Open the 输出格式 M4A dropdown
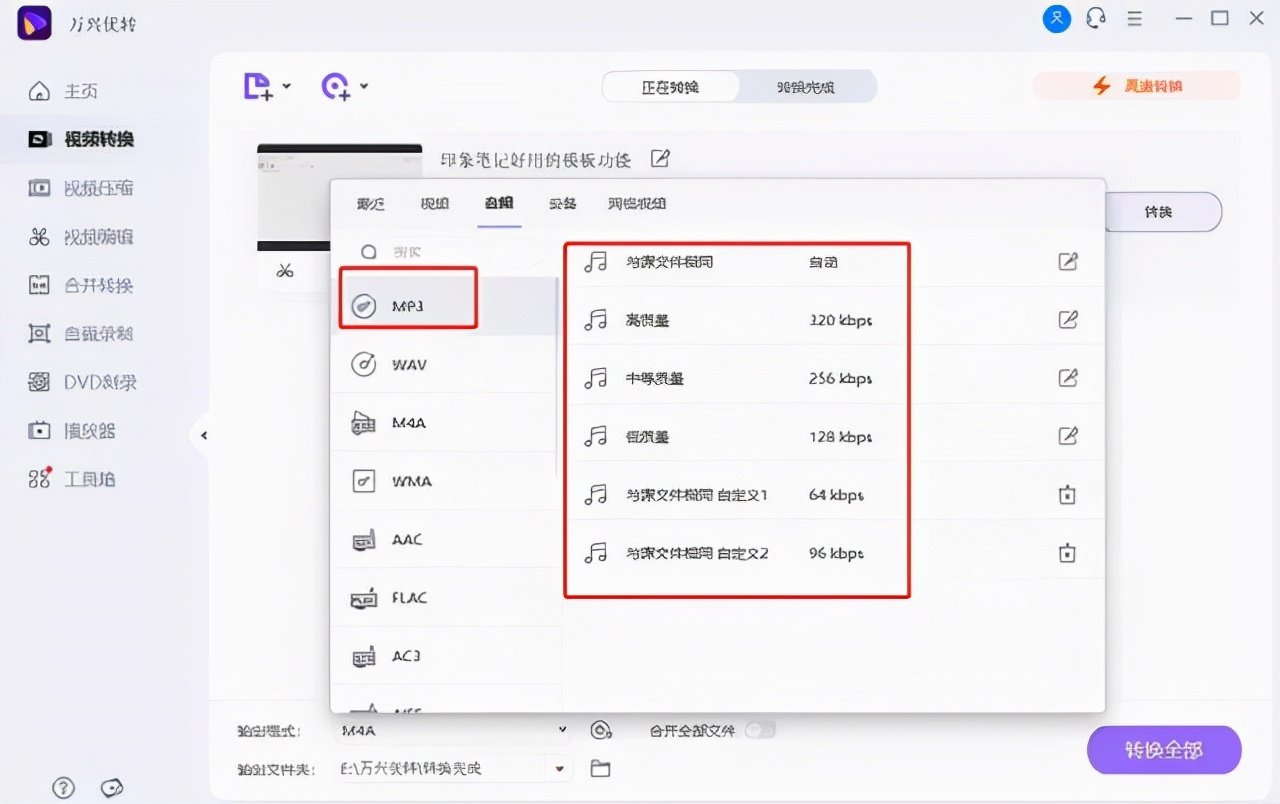The width and height of the screenshot is (1280, 804). coord(453,730)
